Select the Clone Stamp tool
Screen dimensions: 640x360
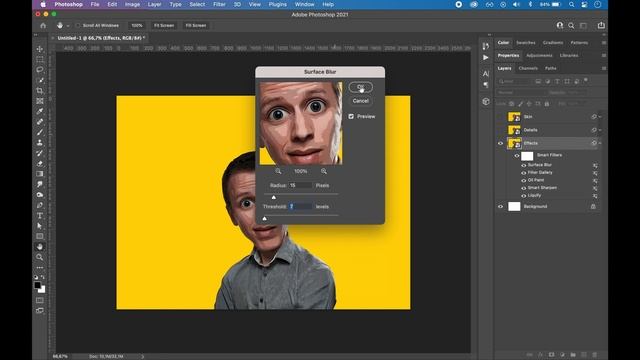40,142
